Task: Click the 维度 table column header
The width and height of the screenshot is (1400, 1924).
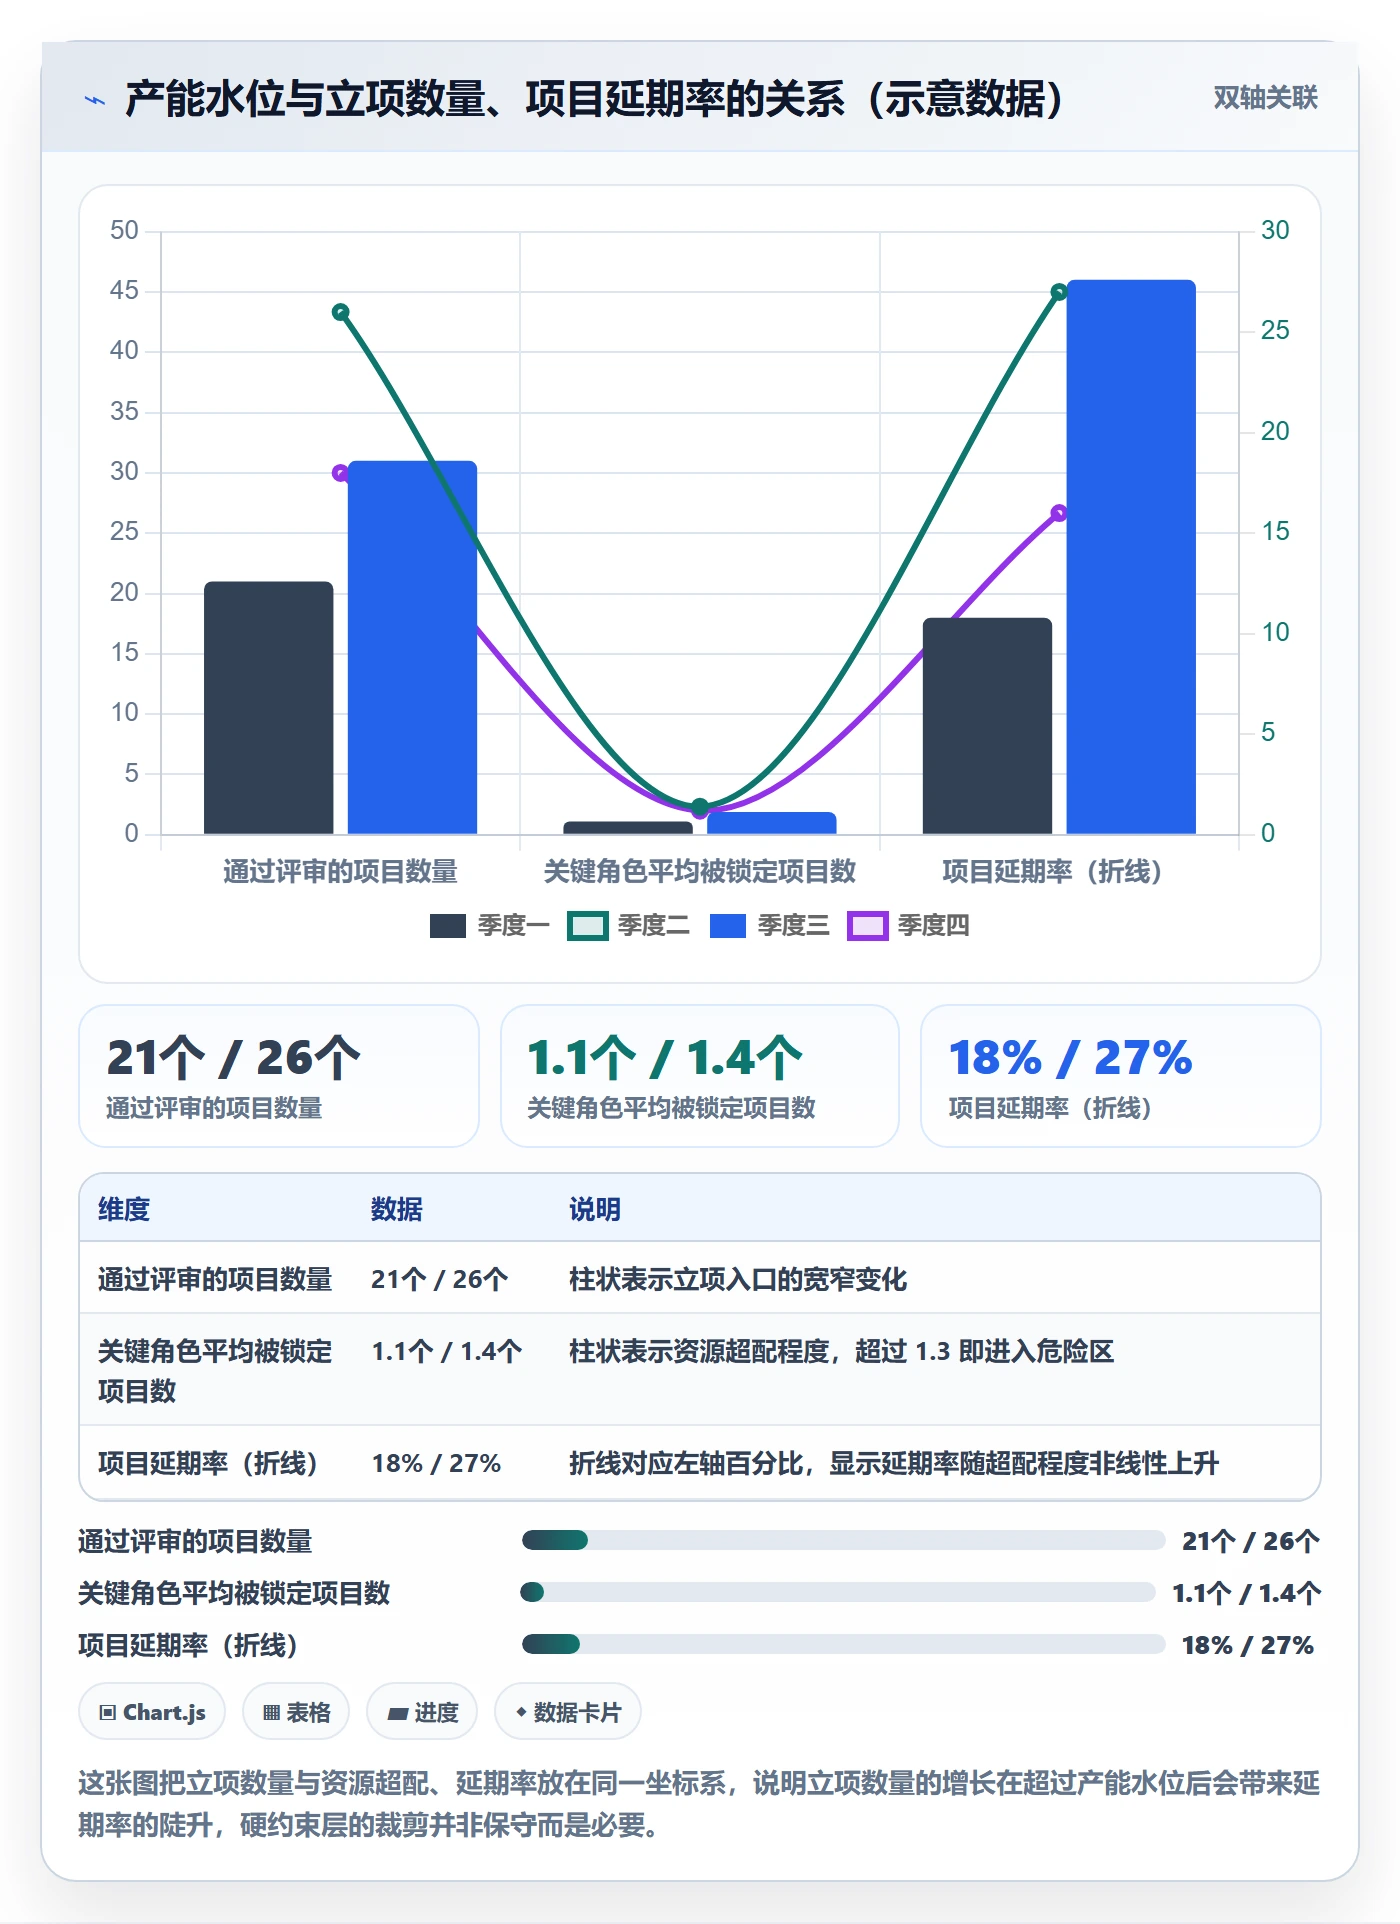Action: 124,1209
